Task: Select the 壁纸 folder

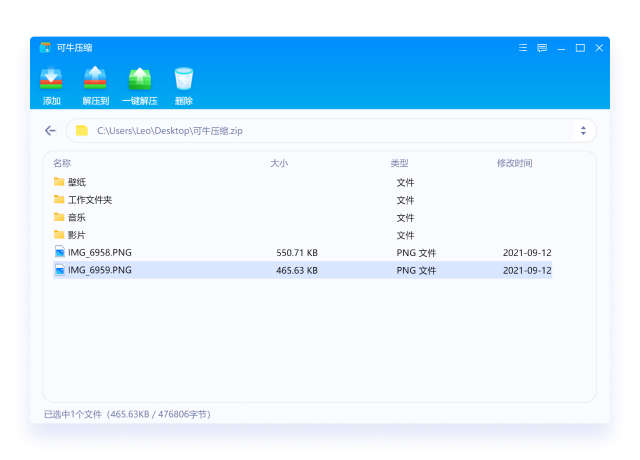Action: [x=77, y=182]
